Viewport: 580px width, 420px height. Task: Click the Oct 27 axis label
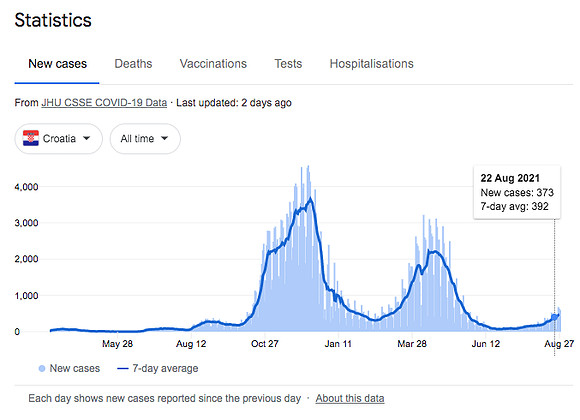click(x=264, y=344)
